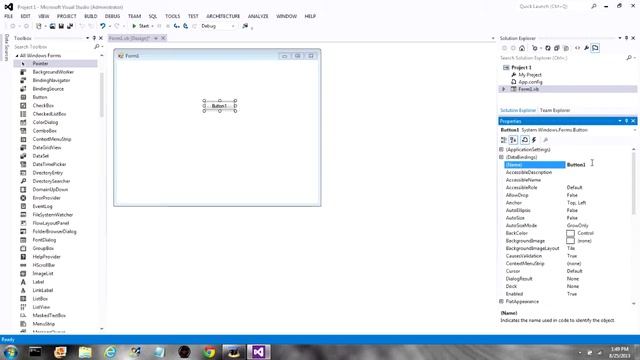The width and height of the screenshot is (640, 360).
Task: Click the View Code icon in Solution Explorer
Action: point(577,48)
